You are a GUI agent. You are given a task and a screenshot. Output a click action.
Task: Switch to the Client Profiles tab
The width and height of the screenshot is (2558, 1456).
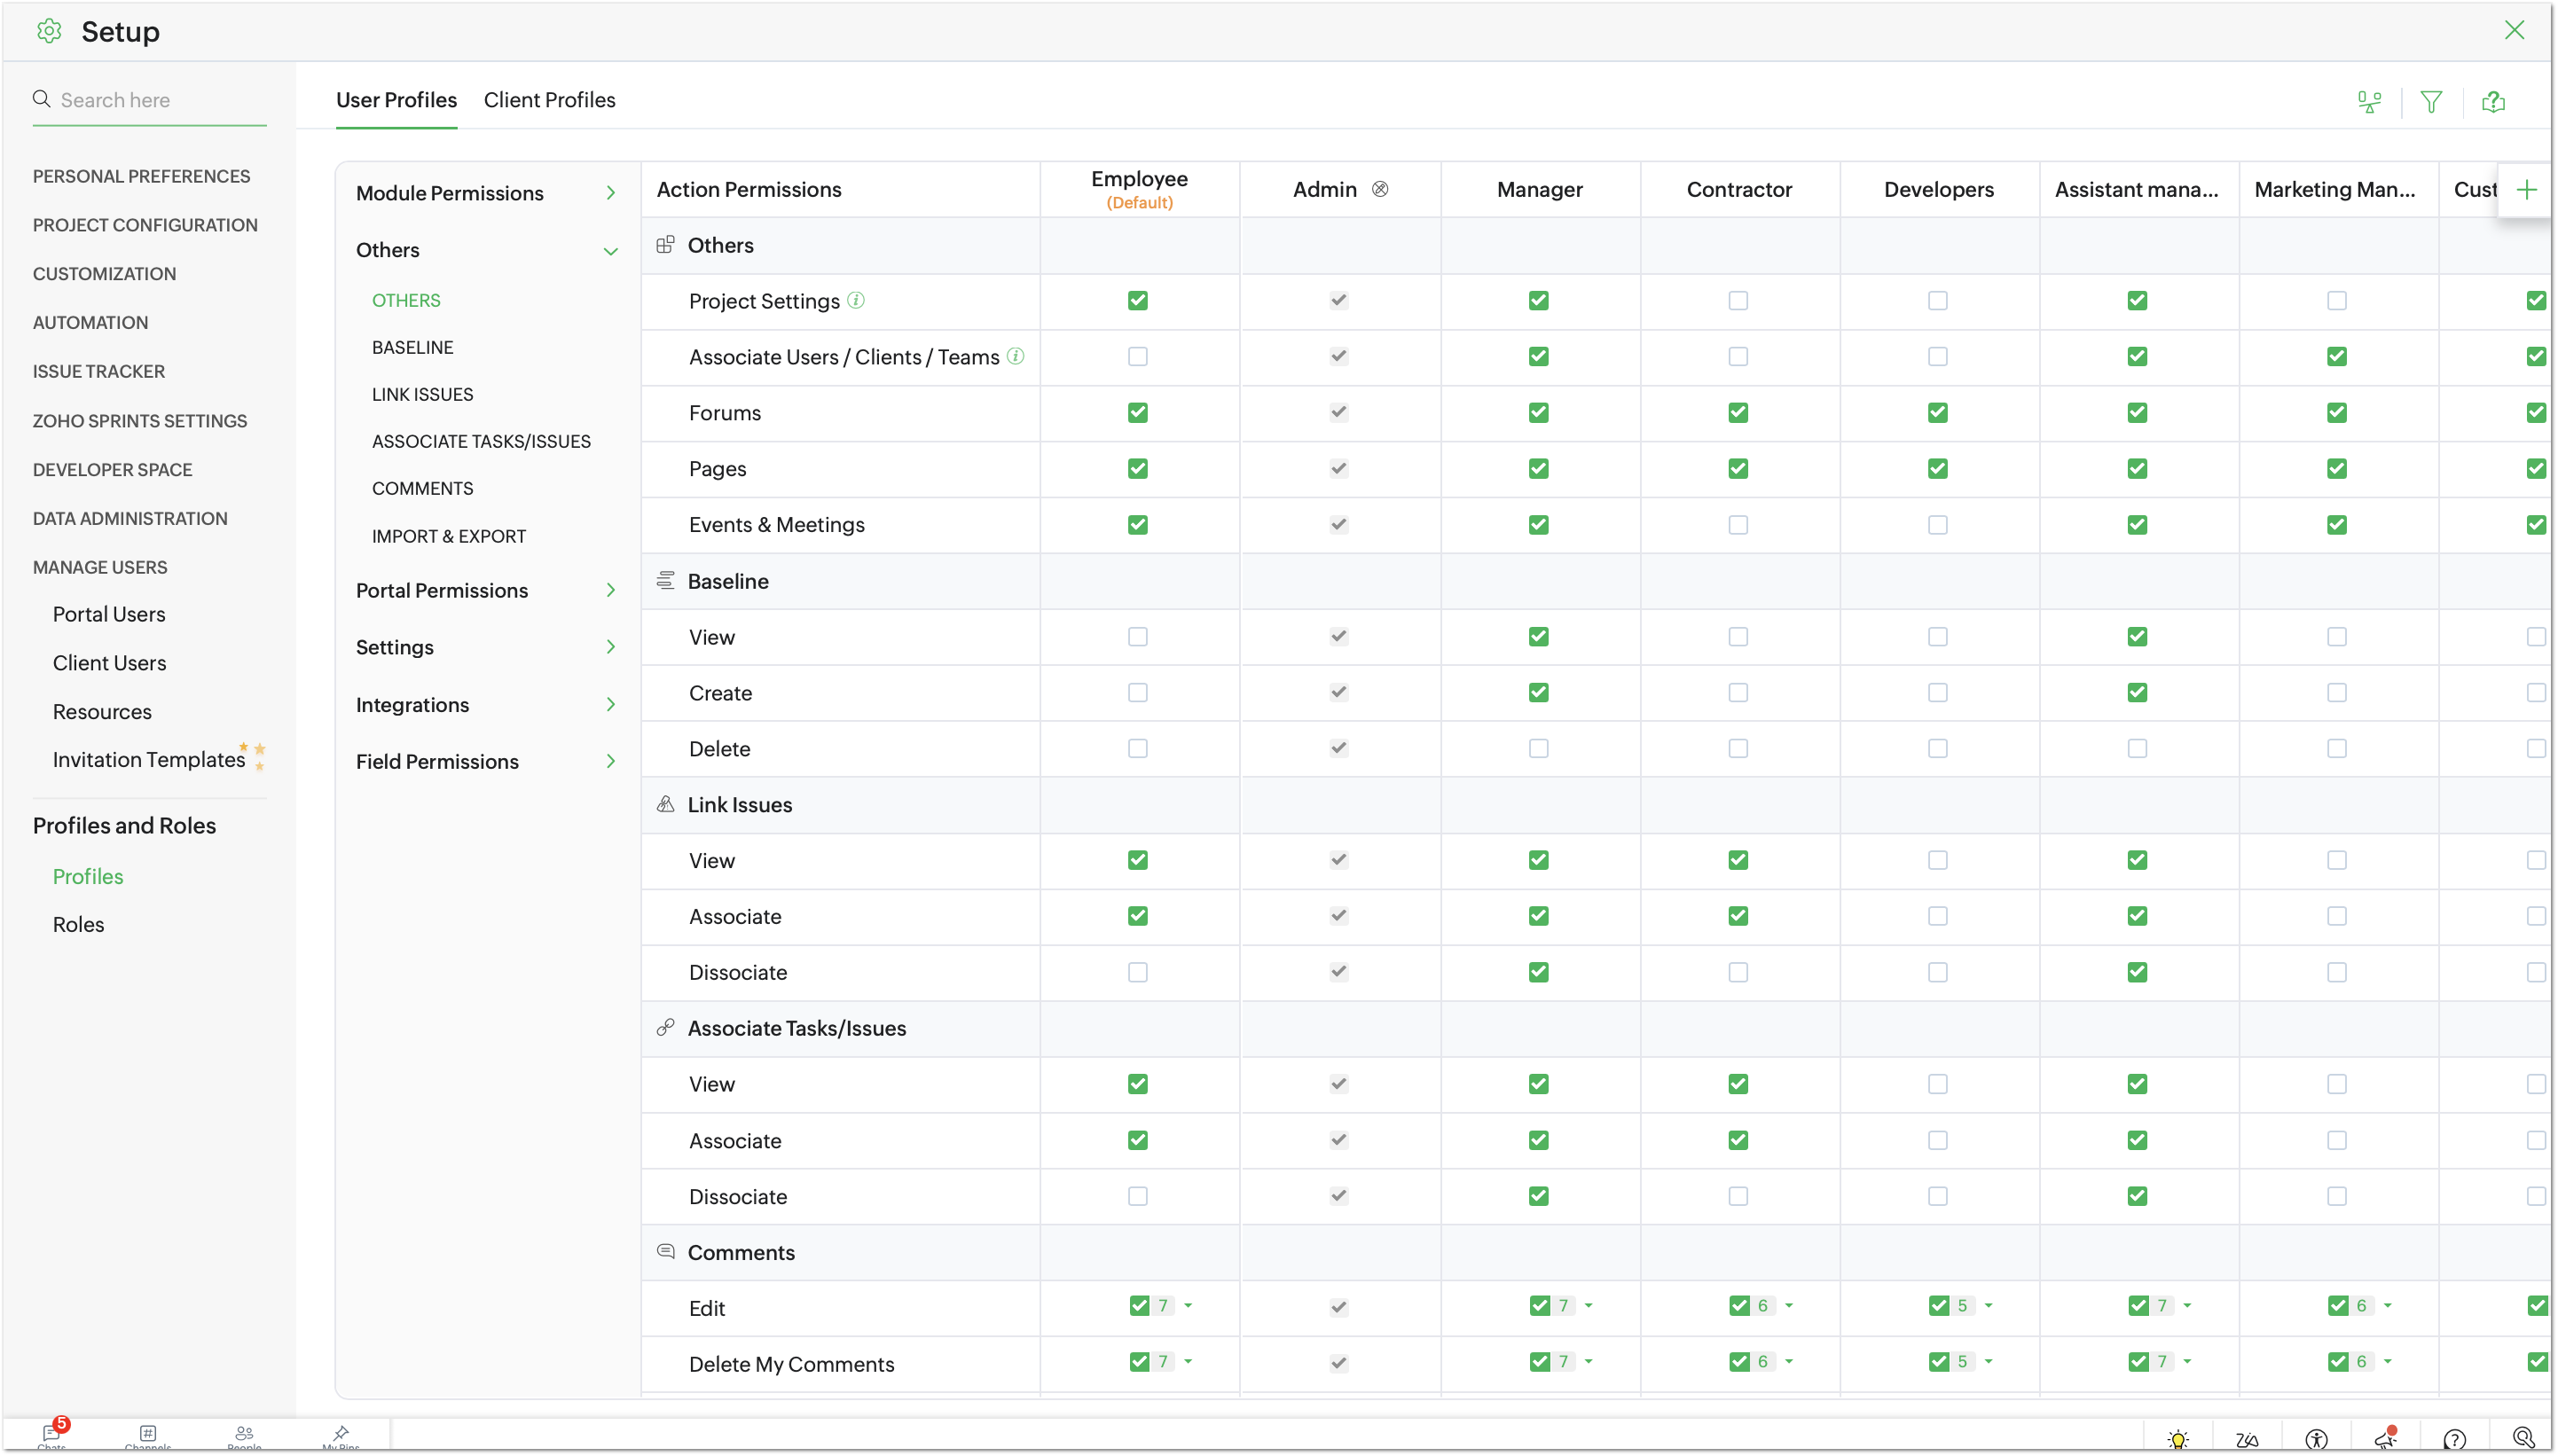click(x=549, y=100)
